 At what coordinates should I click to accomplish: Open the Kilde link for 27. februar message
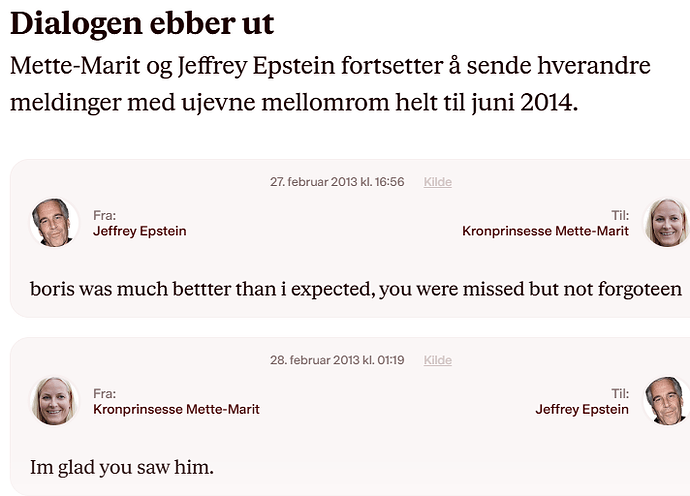pos(437,182)
